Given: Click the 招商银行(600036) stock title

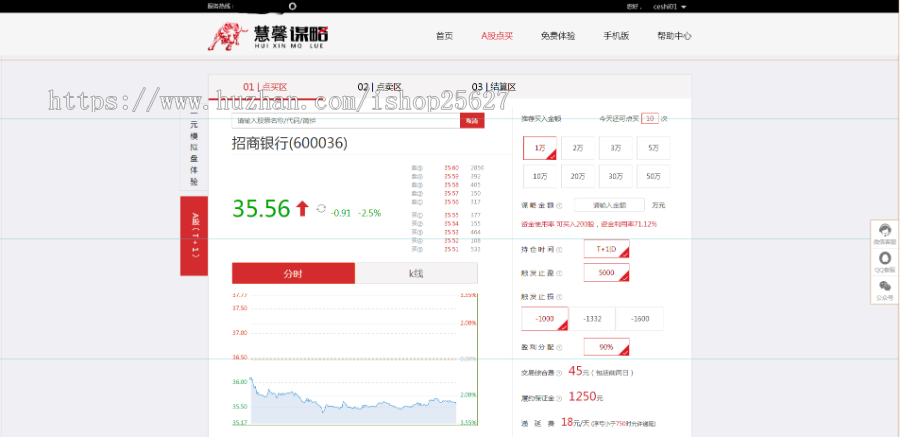Looking at the screenshot, I should point(290,144).
